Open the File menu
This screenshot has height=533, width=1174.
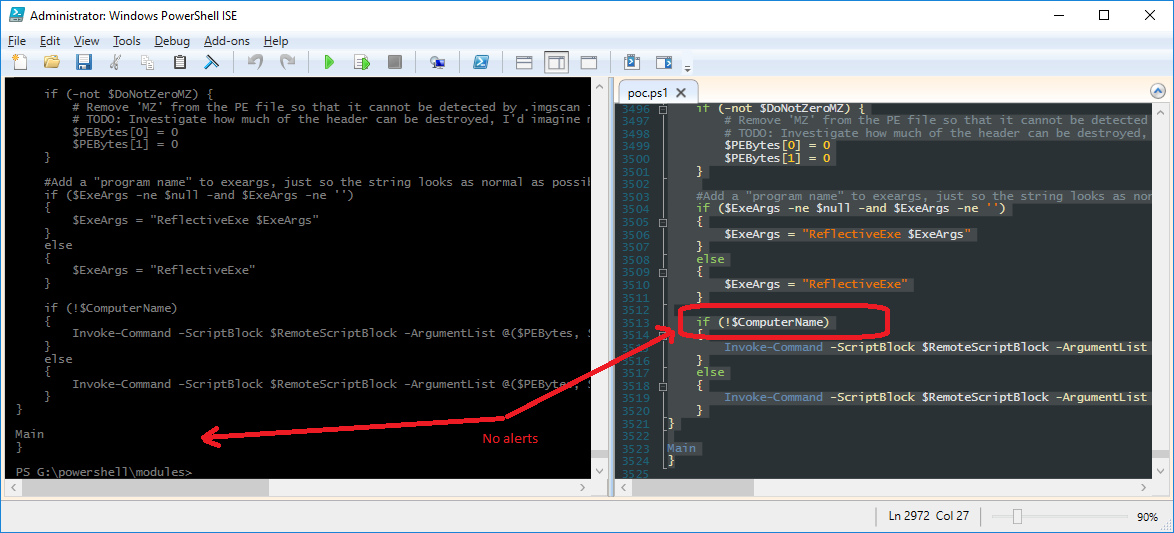pos(16,41)
